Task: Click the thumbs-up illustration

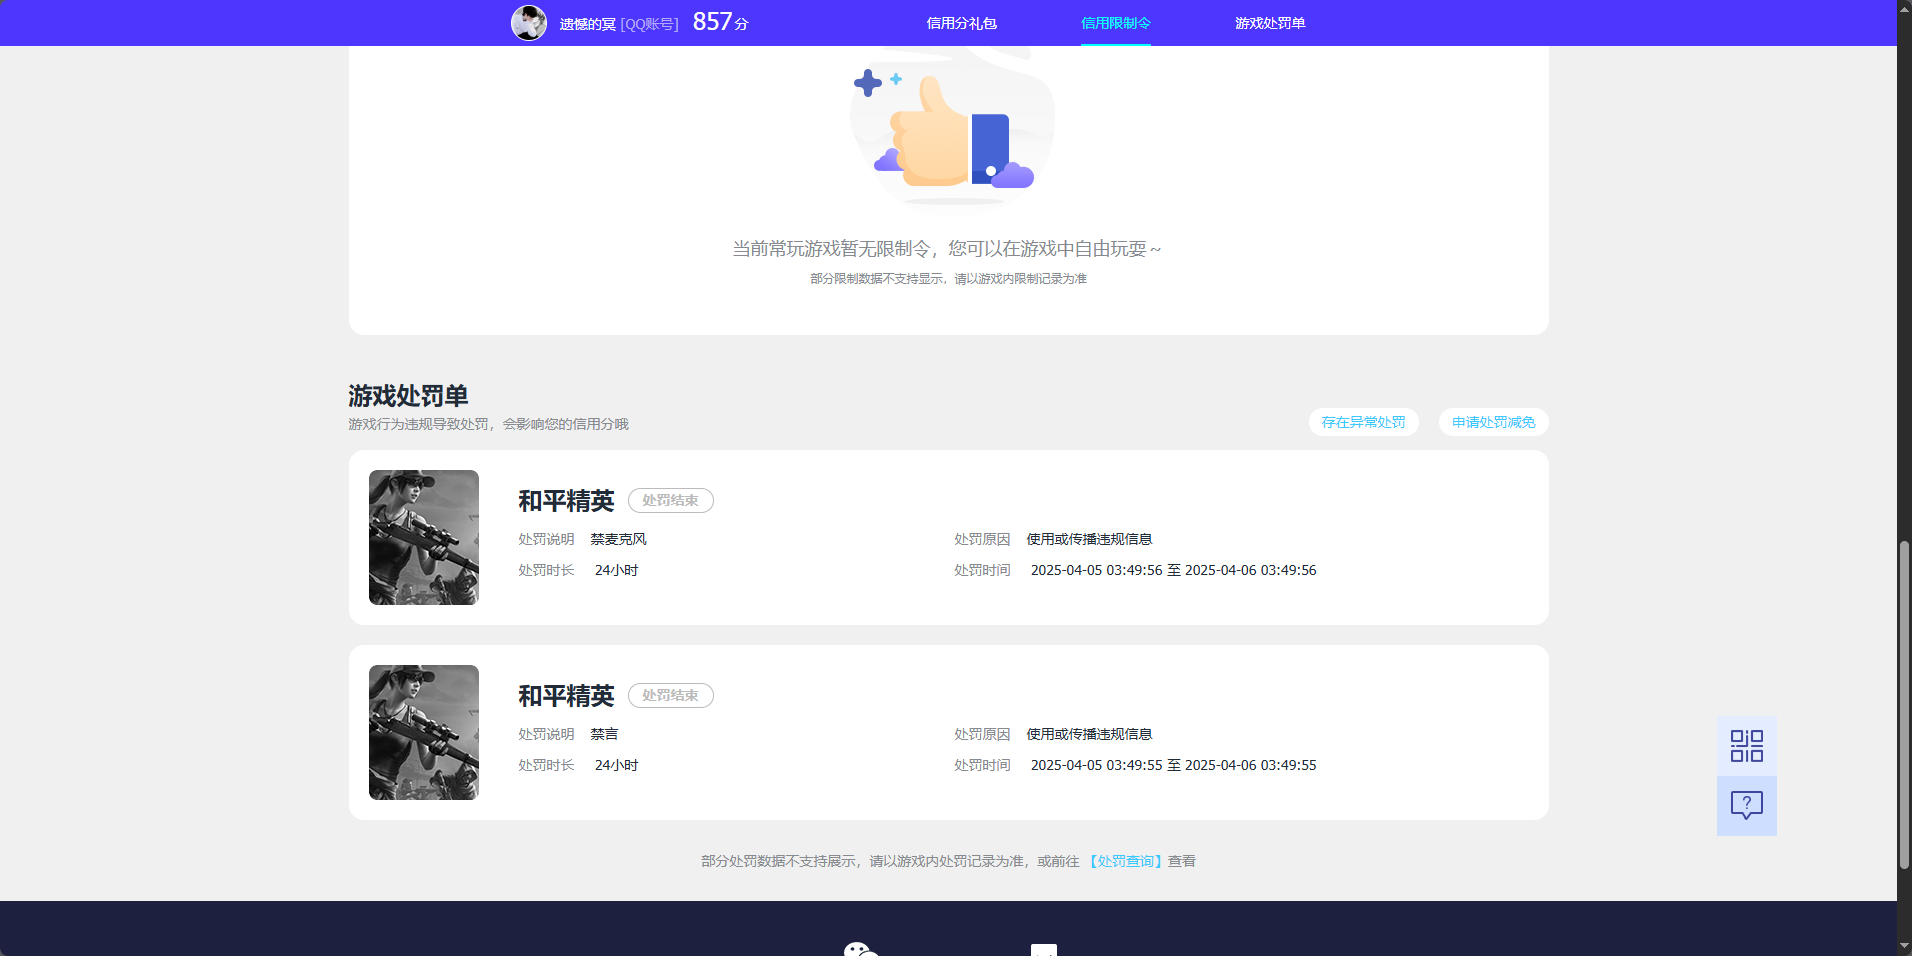Action: (950, 130)
